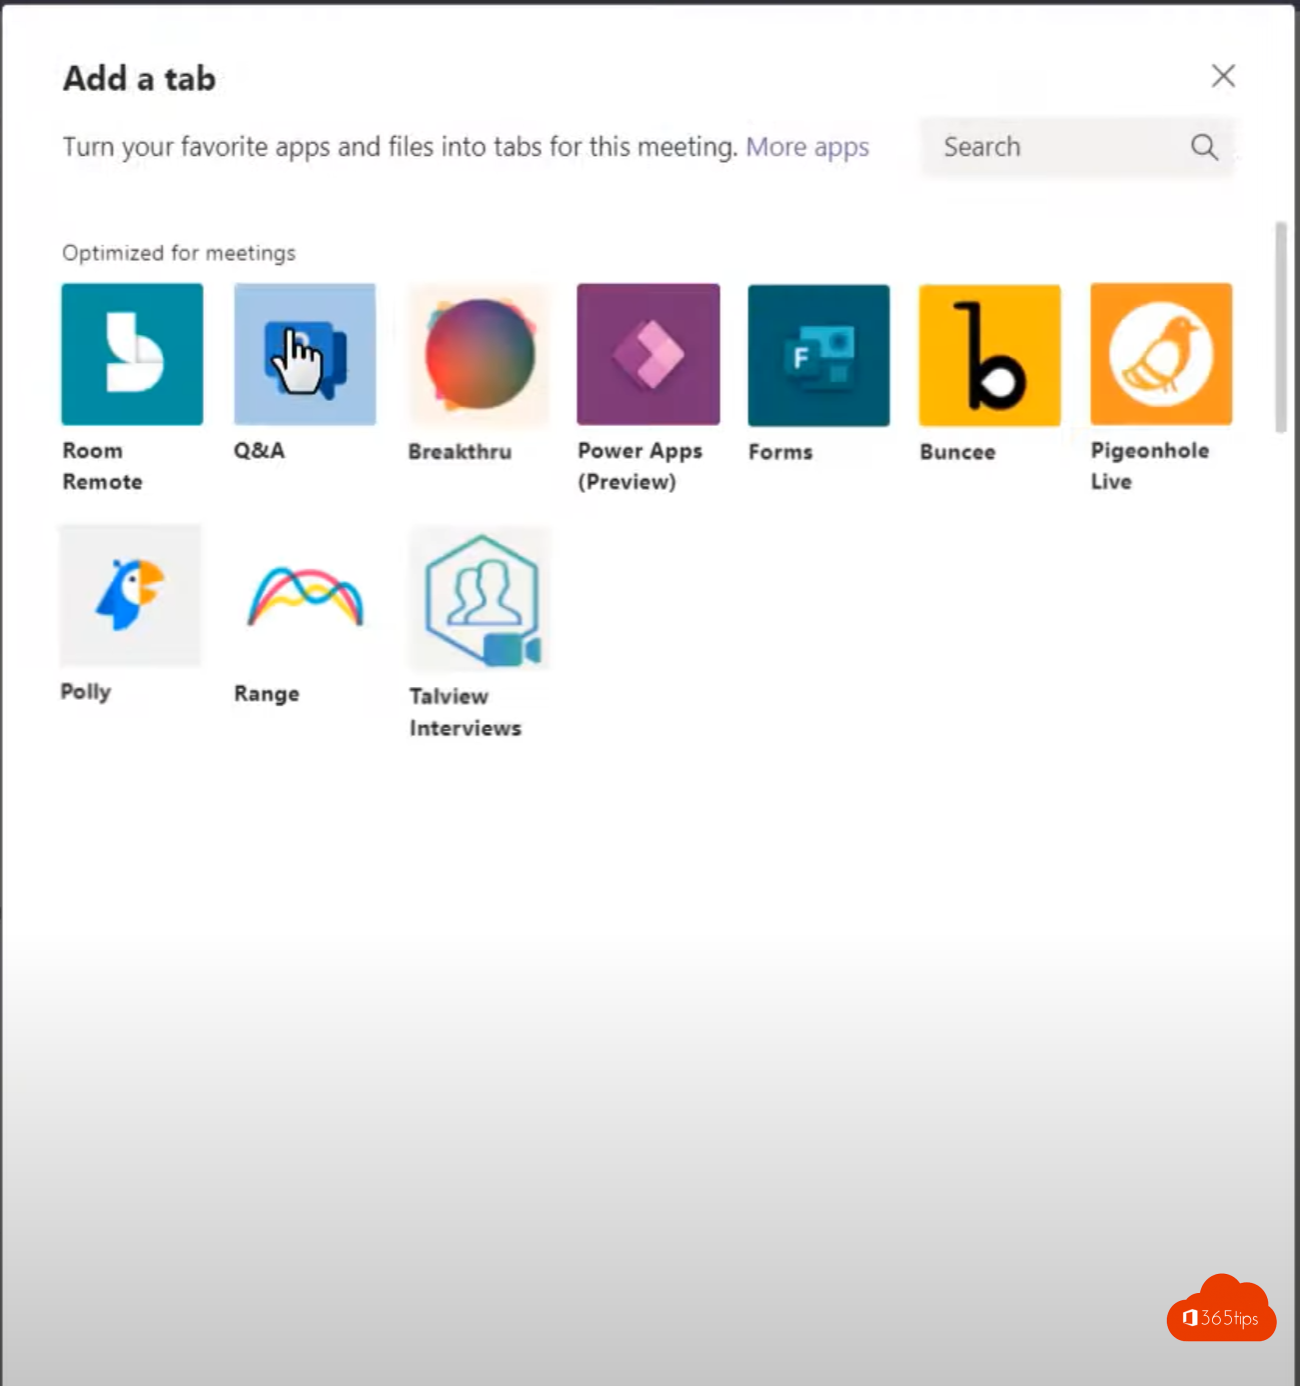Click the Buncee label text
Image resolution: width=1300 pixels, height=1386 pixels.
pyautogui.click(x=958, y=452)
